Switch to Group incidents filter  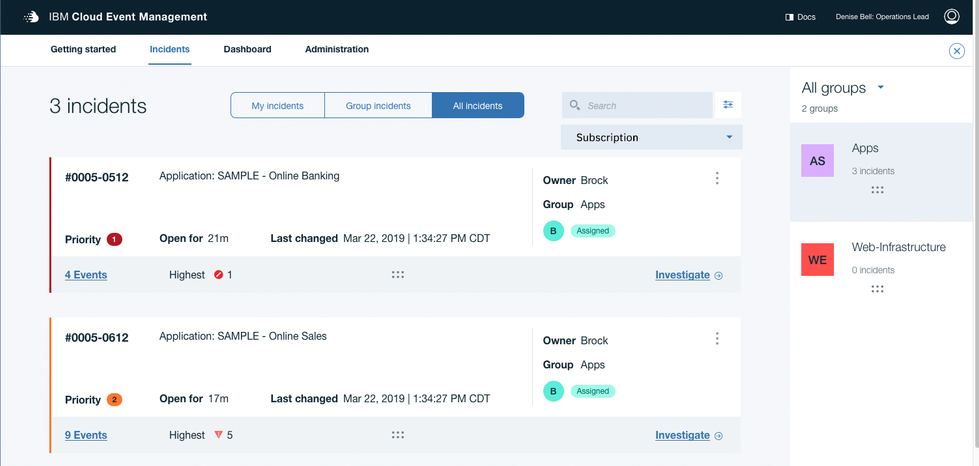(378, 106)
